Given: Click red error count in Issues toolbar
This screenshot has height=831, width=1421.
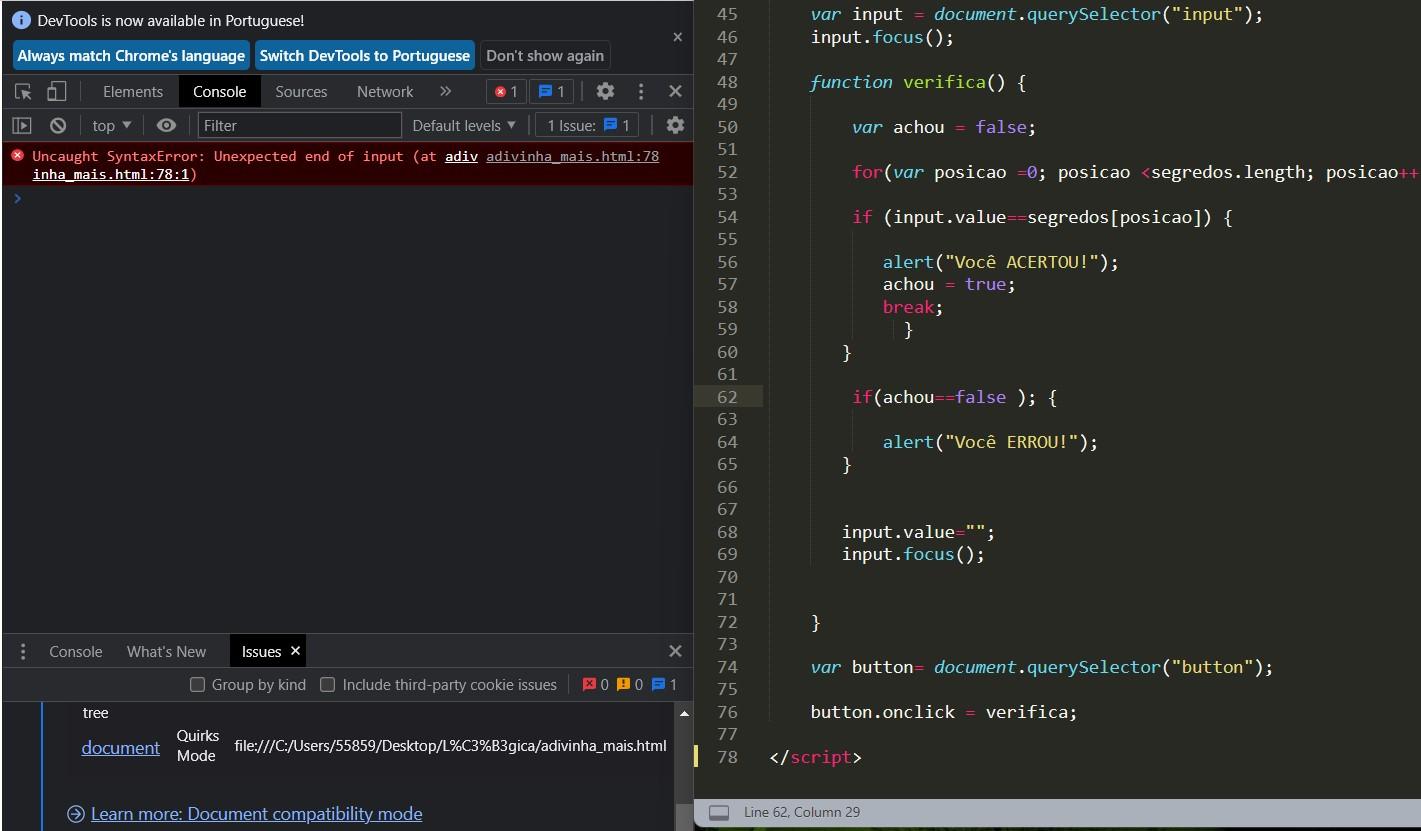Looking at the screenshot, I should tap(596, 684).
